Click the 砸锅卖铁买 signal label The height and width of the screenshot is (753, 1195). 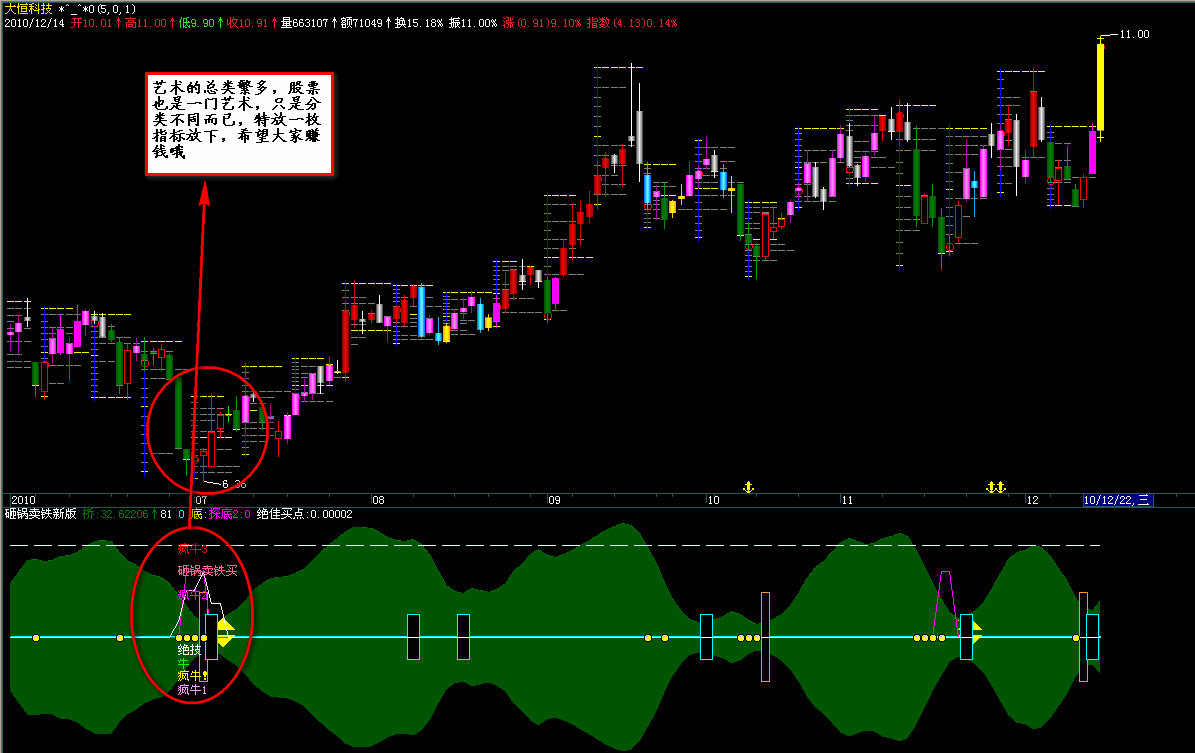click(207, 570)
